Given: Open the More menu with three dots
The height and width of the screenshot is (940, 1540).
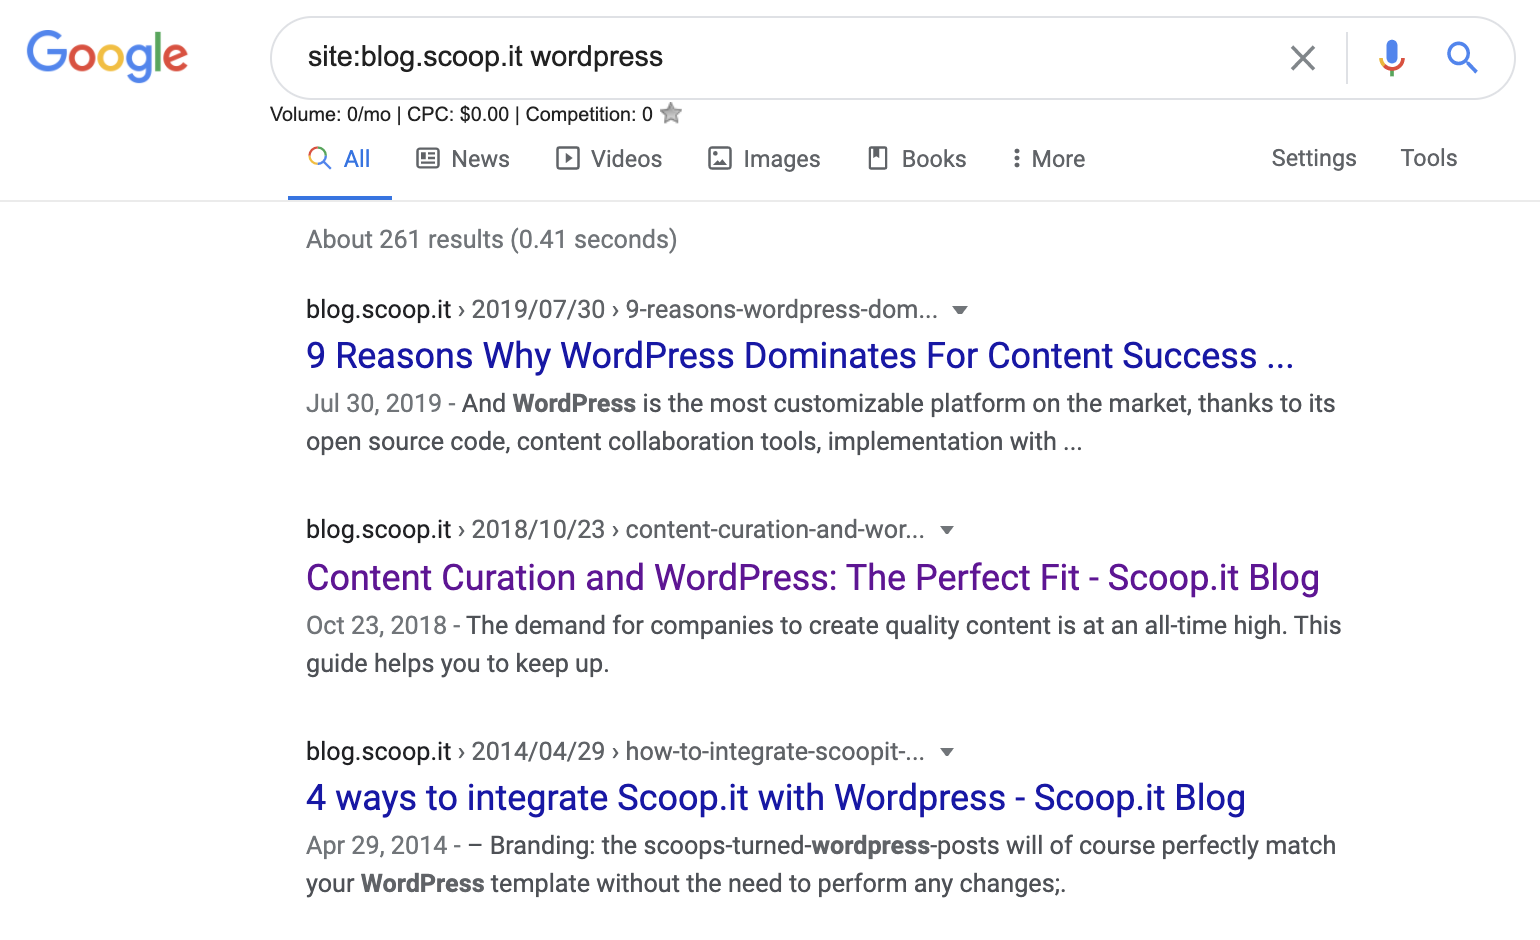Looking at the screenshot, I should click(1016, 158).
